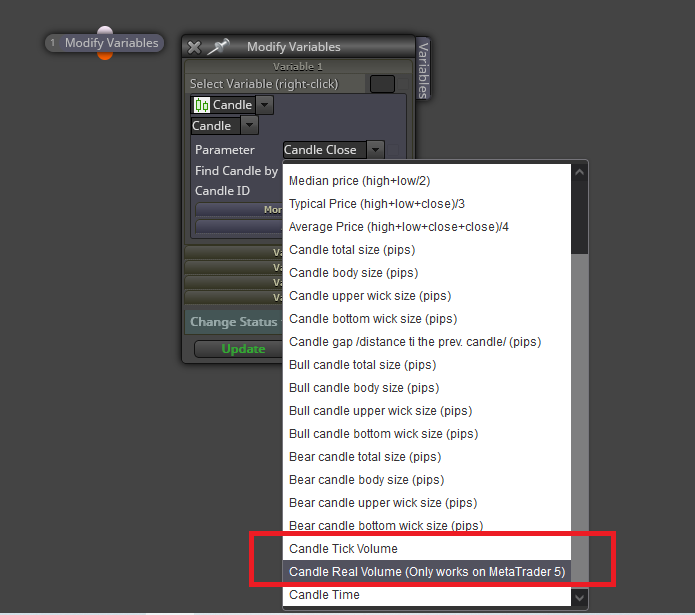The height and width of the screenshot is (615, 695).
Task: Click the Candle ID label
Action: click(x=223, y=191)
